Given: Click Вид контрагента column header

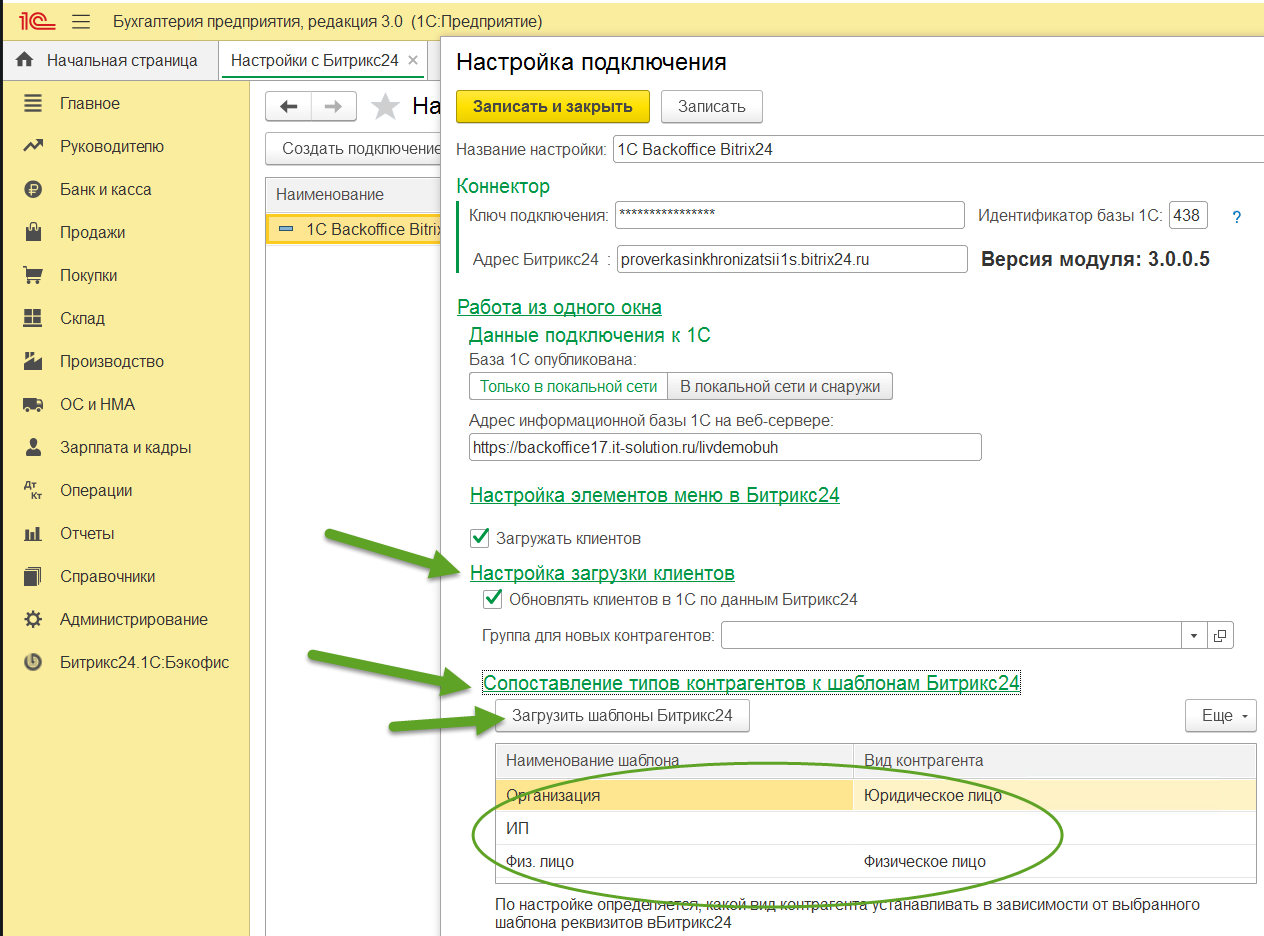Looking at the screenshot, I should point(1054,761).
